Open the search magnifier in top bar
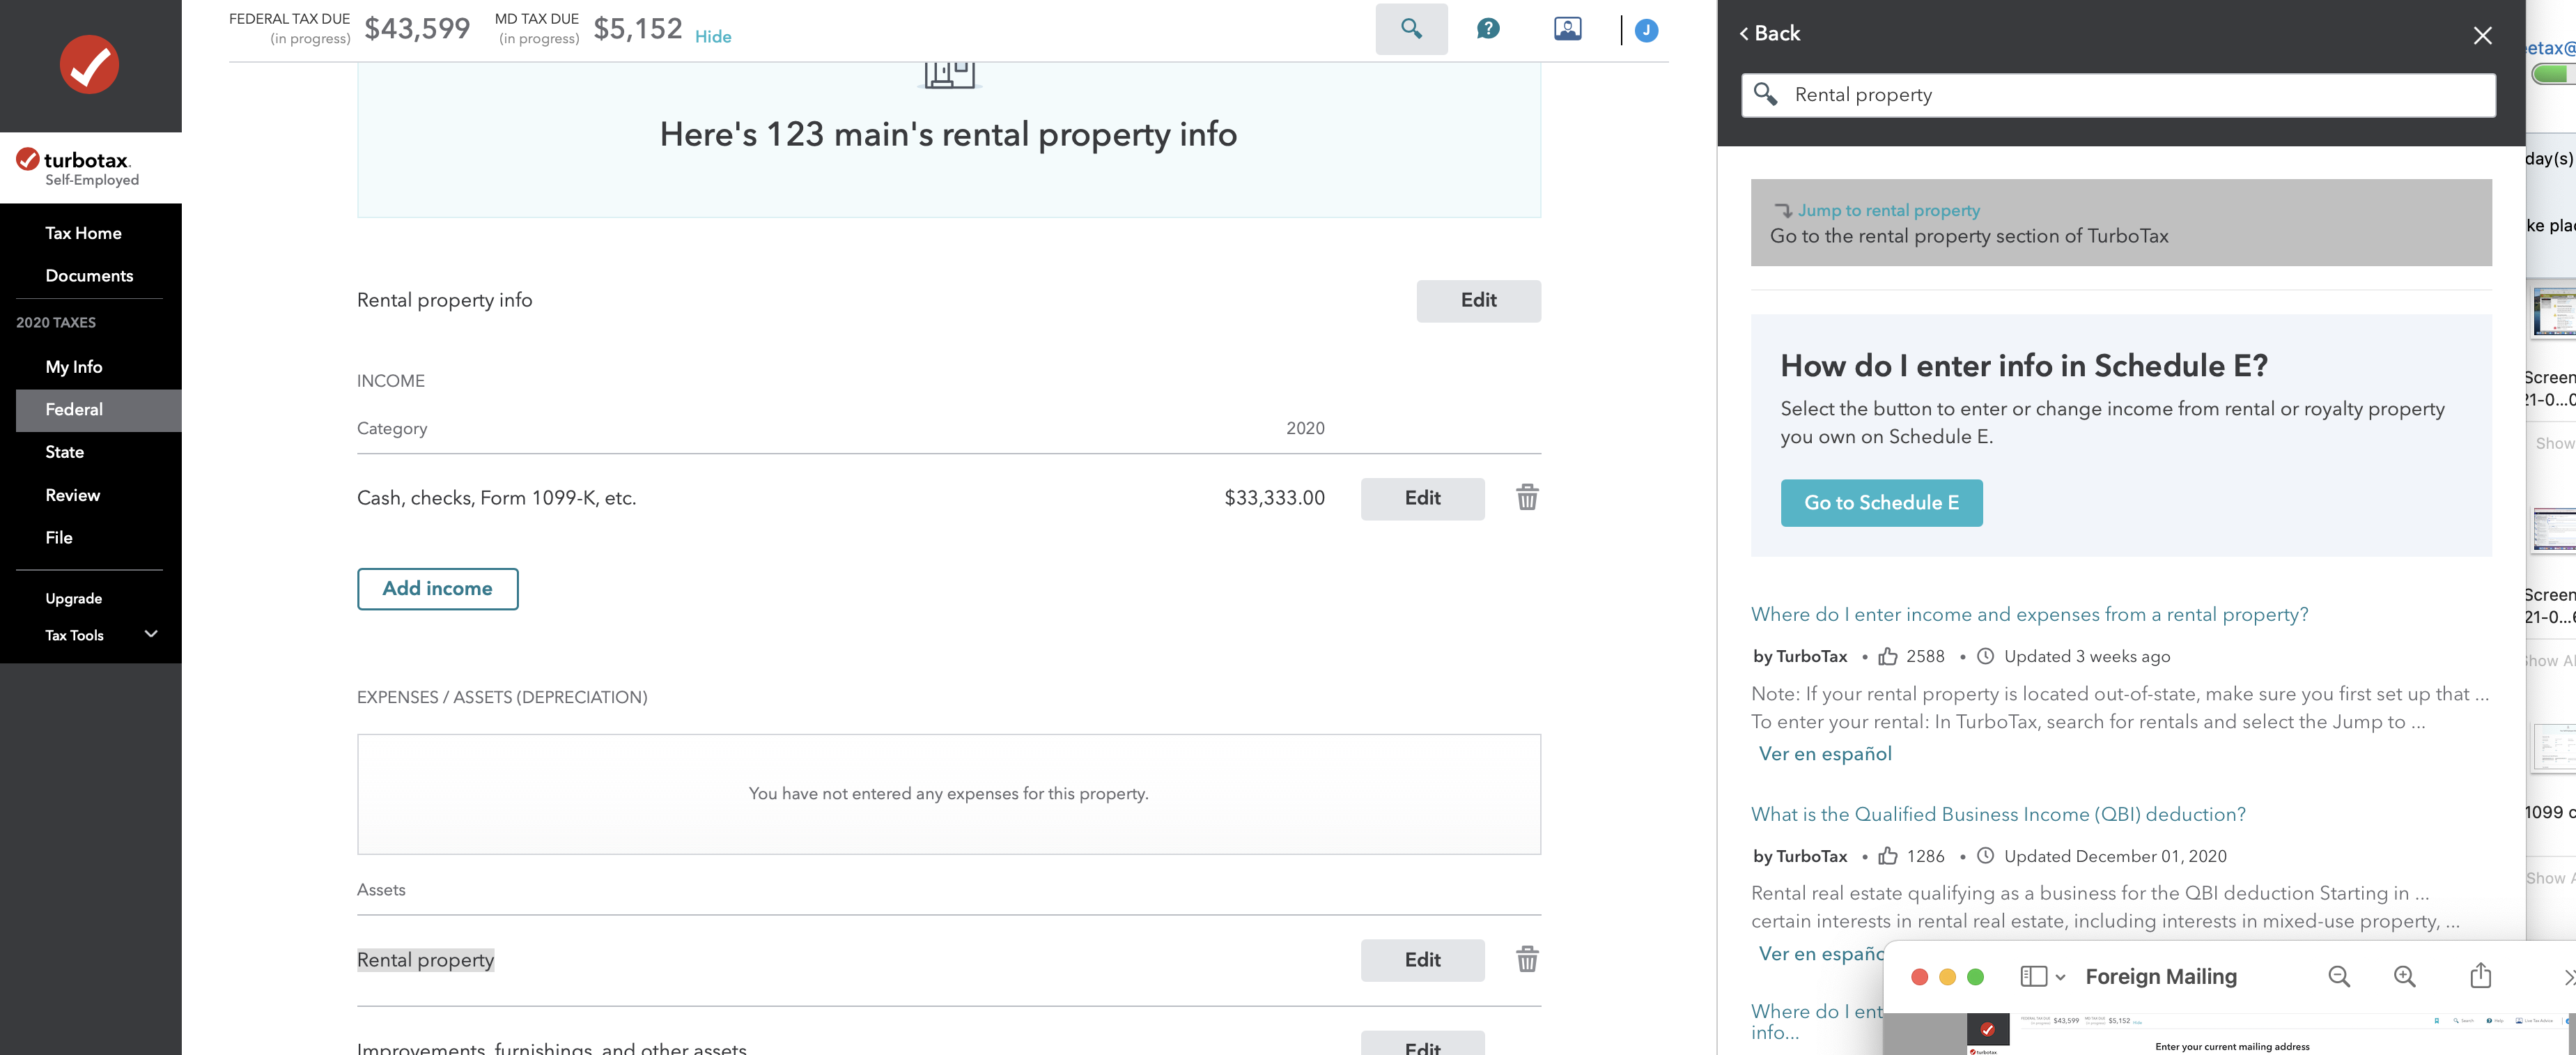The image size is (2576, 1055). (1411, 29)
